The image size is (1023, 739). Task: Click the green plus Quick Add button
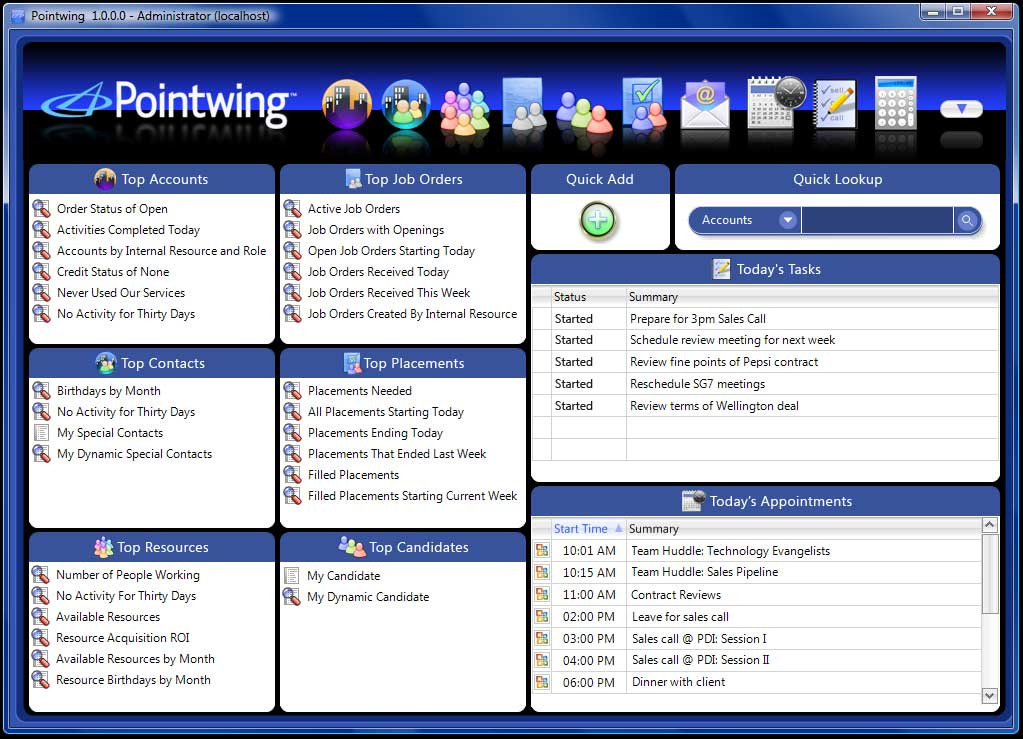[598, 220]
